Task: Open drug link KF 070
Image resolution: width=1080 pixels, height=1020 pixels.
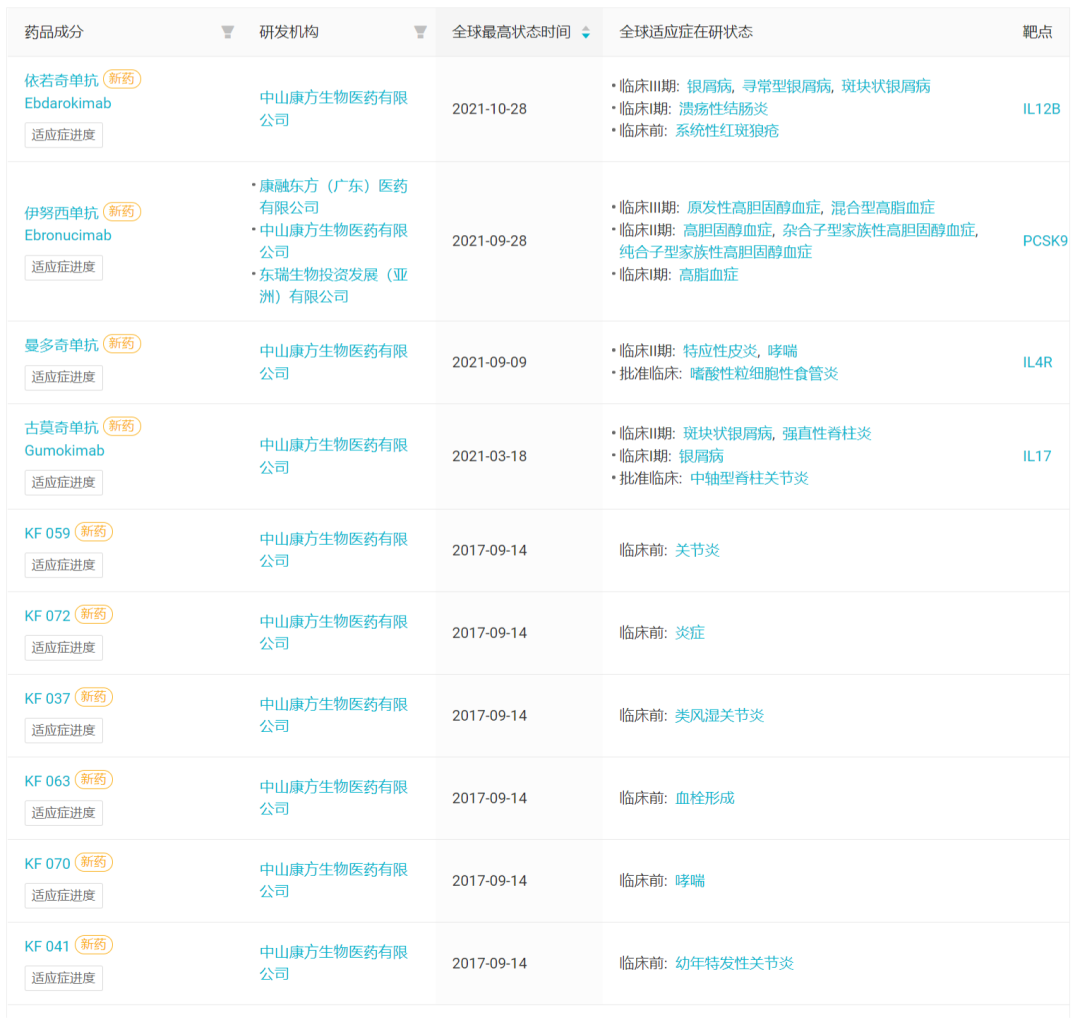Action: click(x=47, y=864)
